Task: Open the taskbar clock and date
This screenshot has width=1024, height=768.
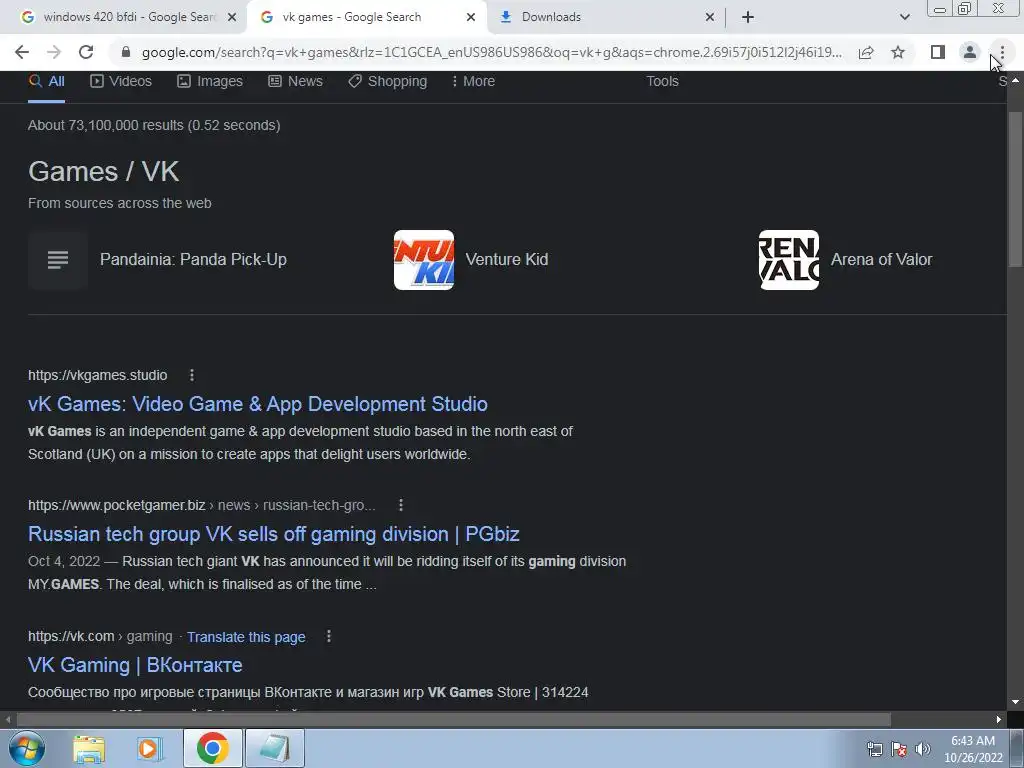Action: point(973,749)
